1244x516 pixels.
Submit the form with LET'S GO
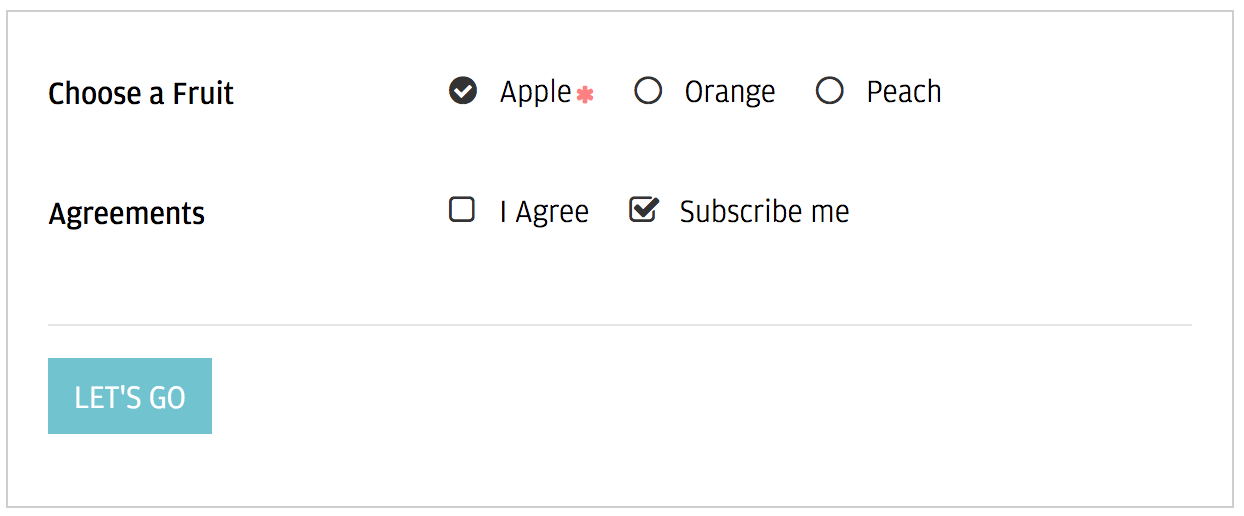[x=130, y=396]
